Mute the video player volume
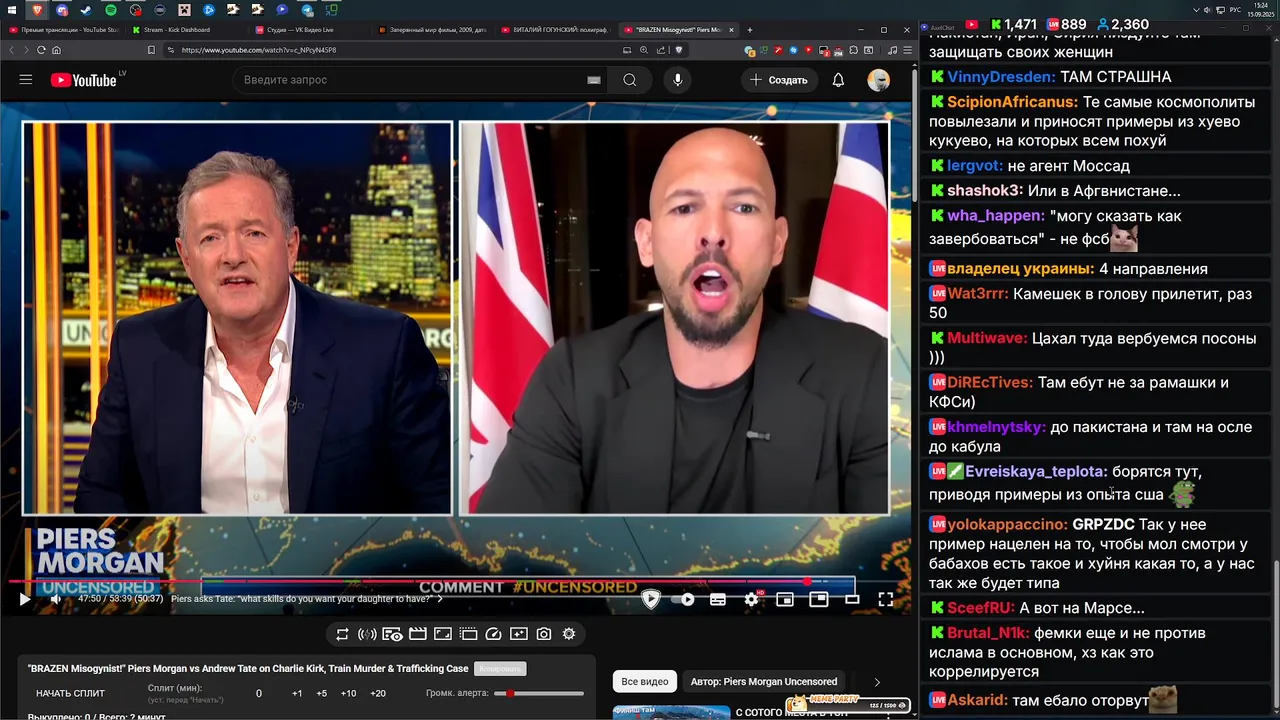Screen dimensions: 1280x720 (55, 599)
